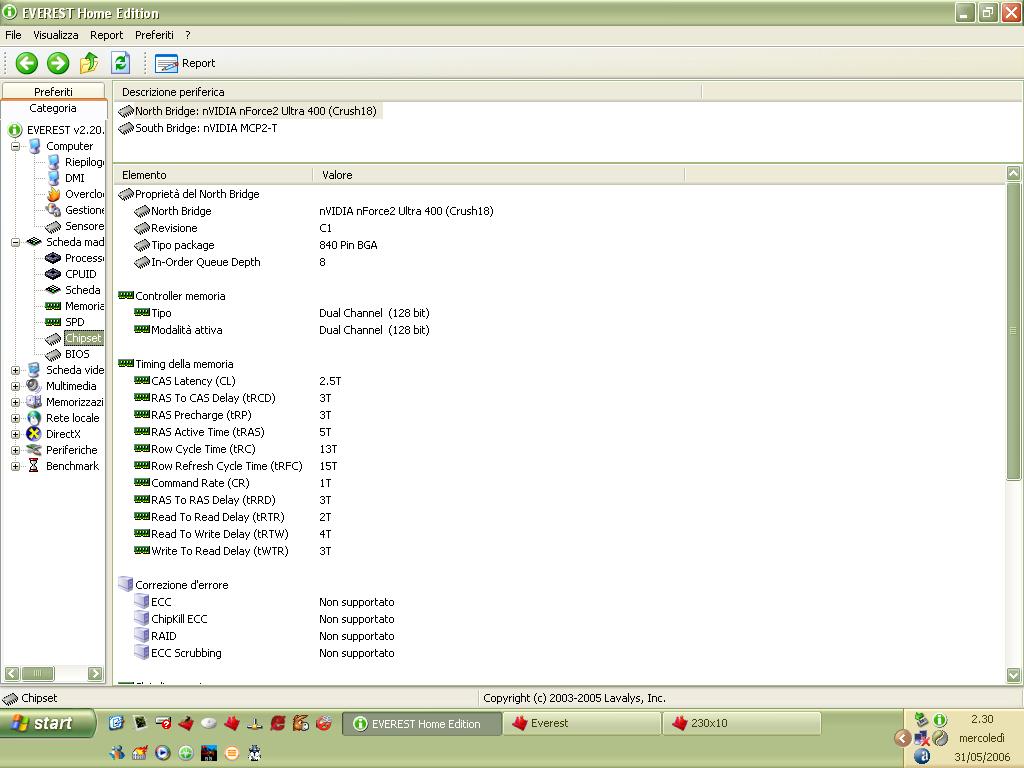Click the system tray clock showing 2.30
This screenshot has width=1024, height=768.
click(x=982, y=719)
